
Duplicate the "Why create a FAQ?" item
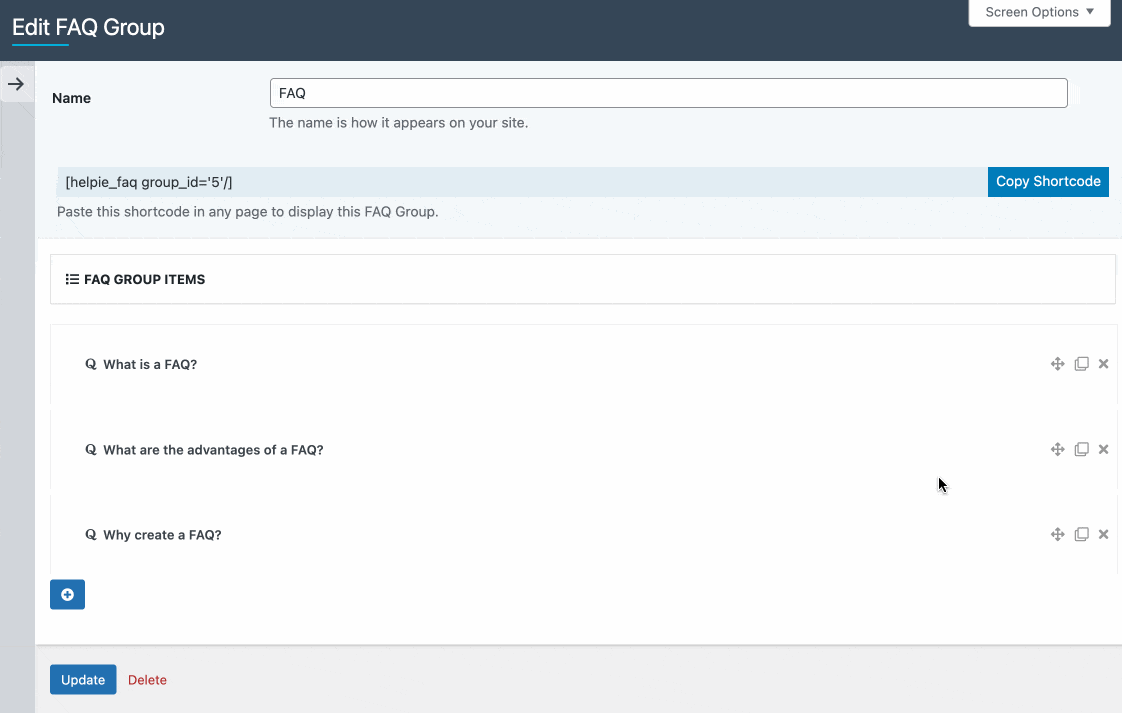(1081, 534)
